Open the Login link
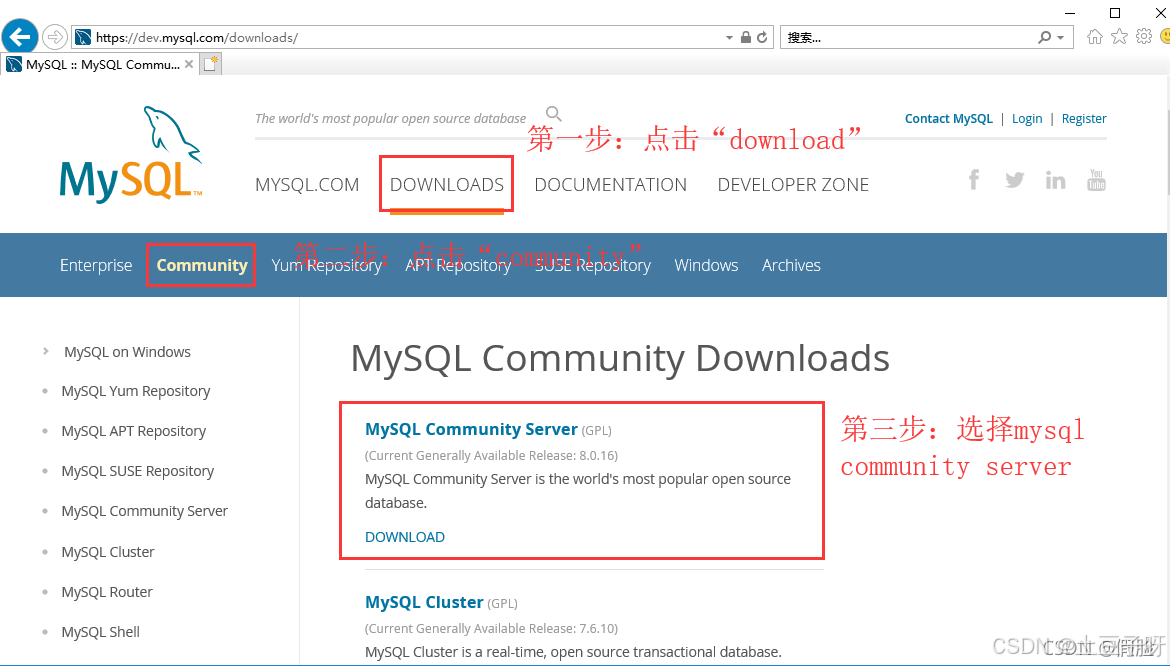The width and height of the screenshot is (1170, 666). tap(1027, 119)
